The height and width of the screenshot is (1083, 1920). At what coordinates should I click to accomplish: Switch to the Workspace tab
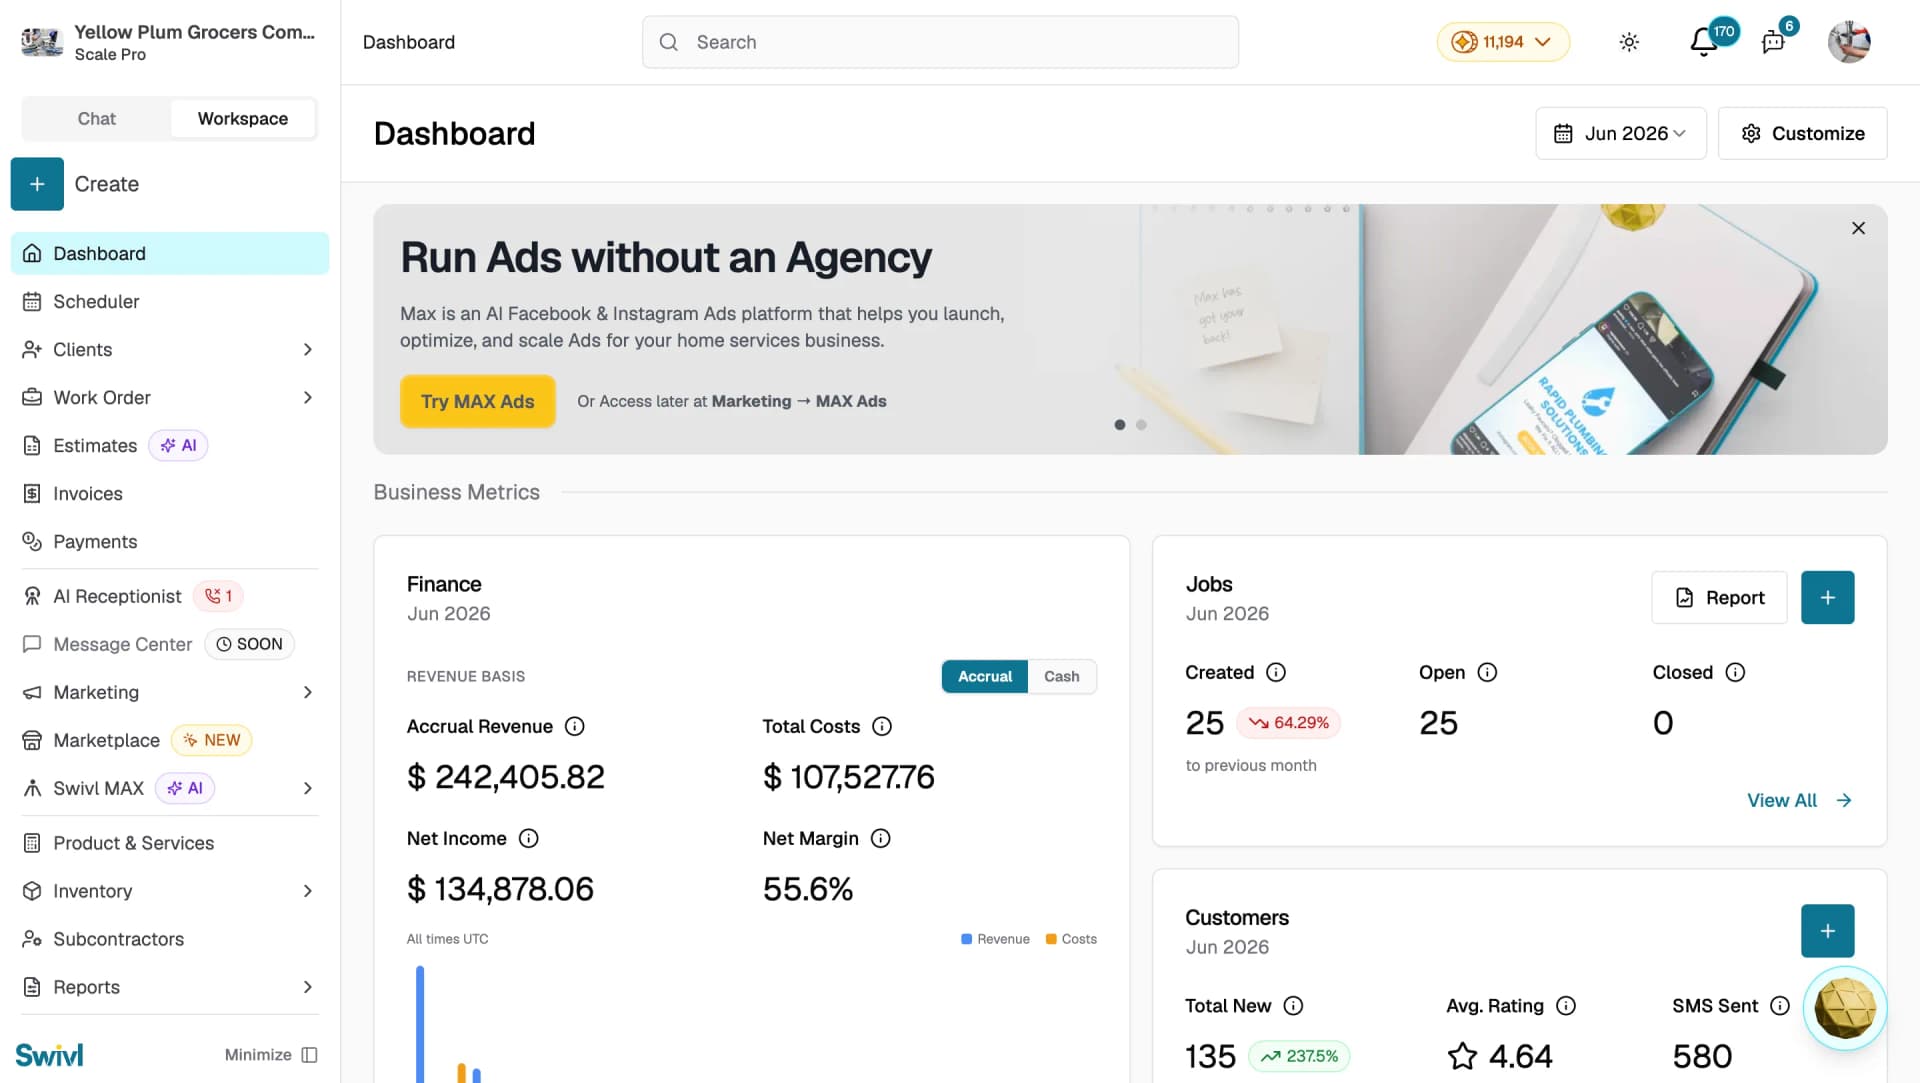[x=243, y=118]
